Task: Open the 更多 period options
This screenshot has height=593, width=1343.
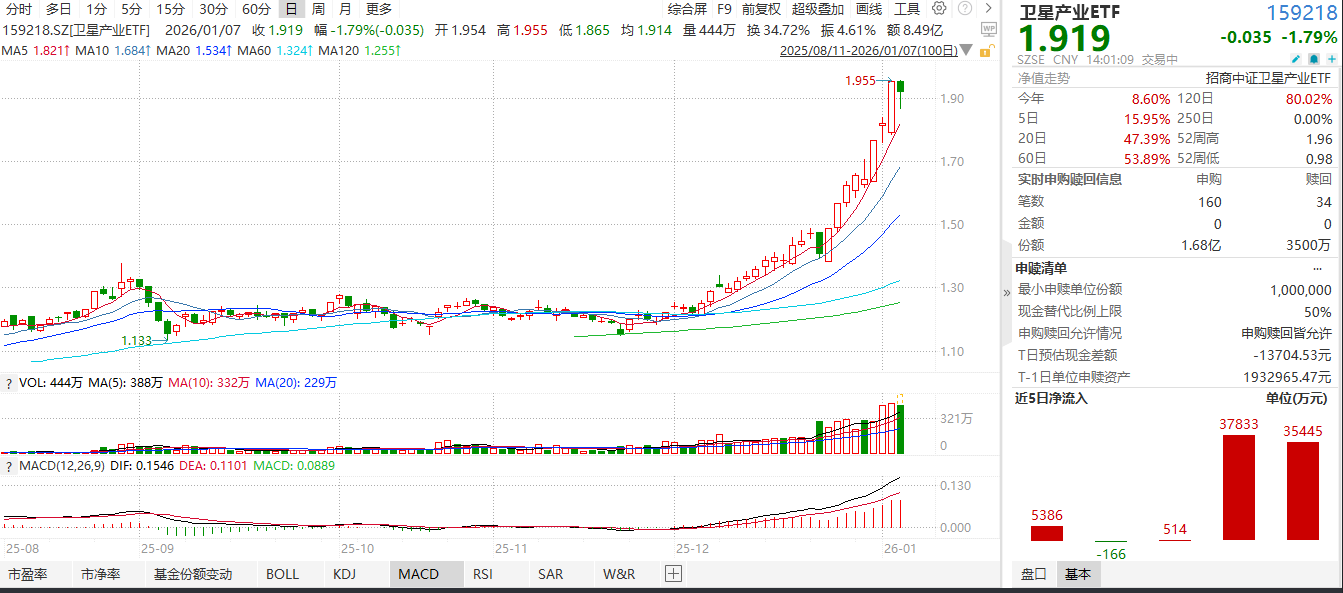Action: (x=379, y=9)
